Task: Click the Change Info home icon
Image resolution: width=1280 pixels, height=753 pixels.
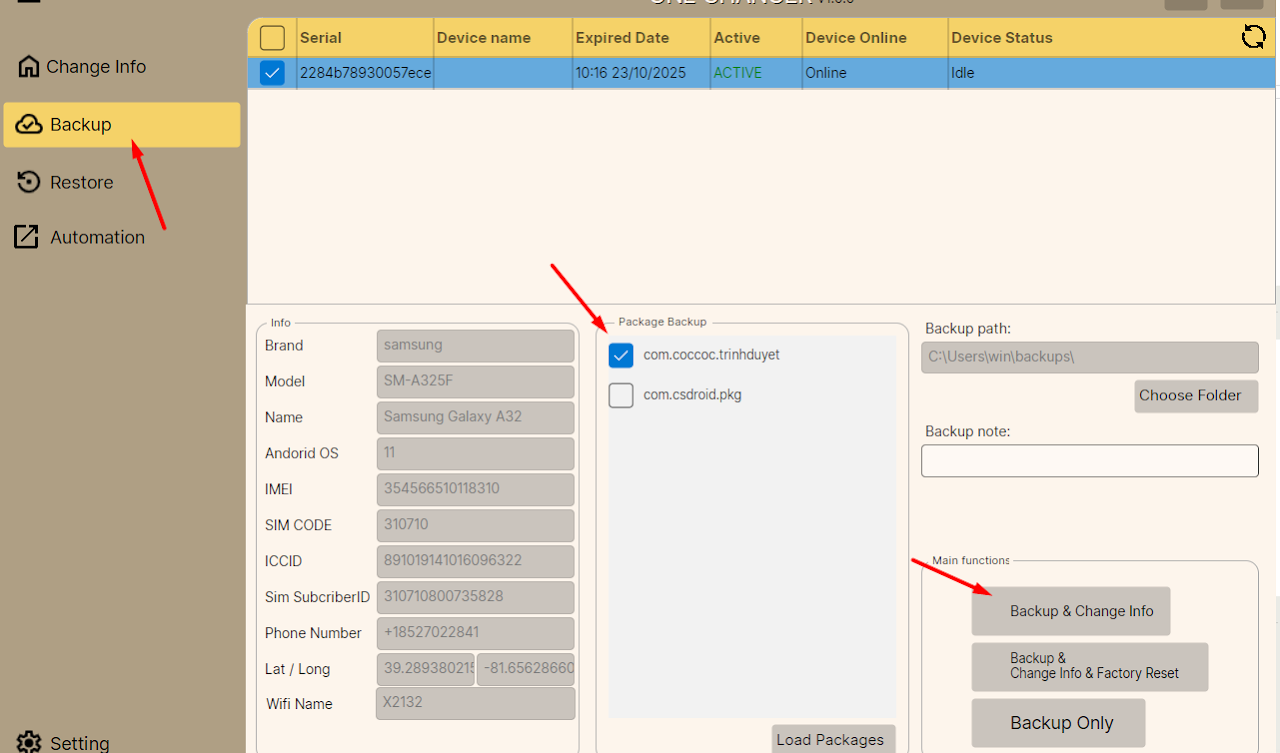Action: [x=29, y=67]
